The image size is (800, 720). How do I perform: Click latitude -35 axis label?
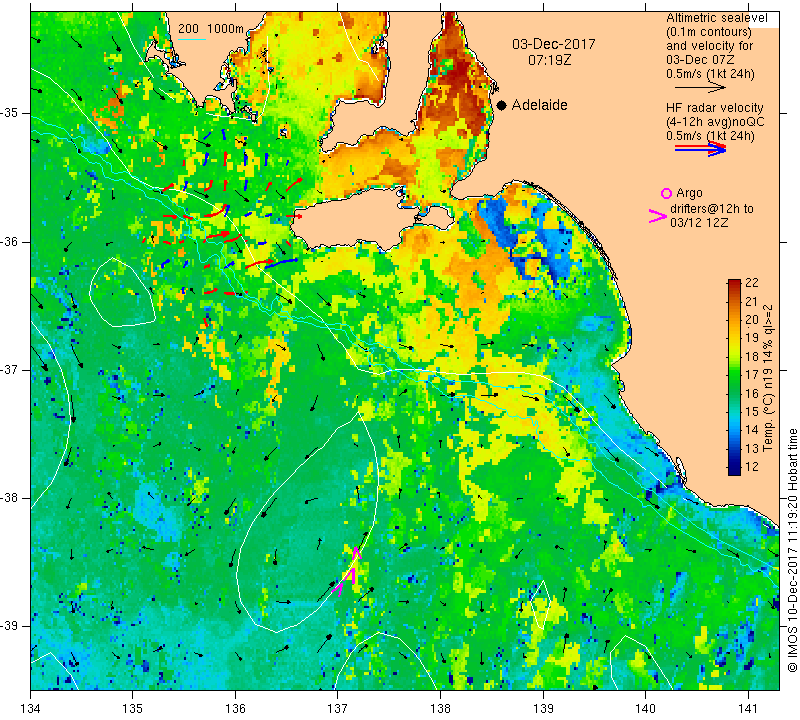pyautogui.click(x=11, y=113)
